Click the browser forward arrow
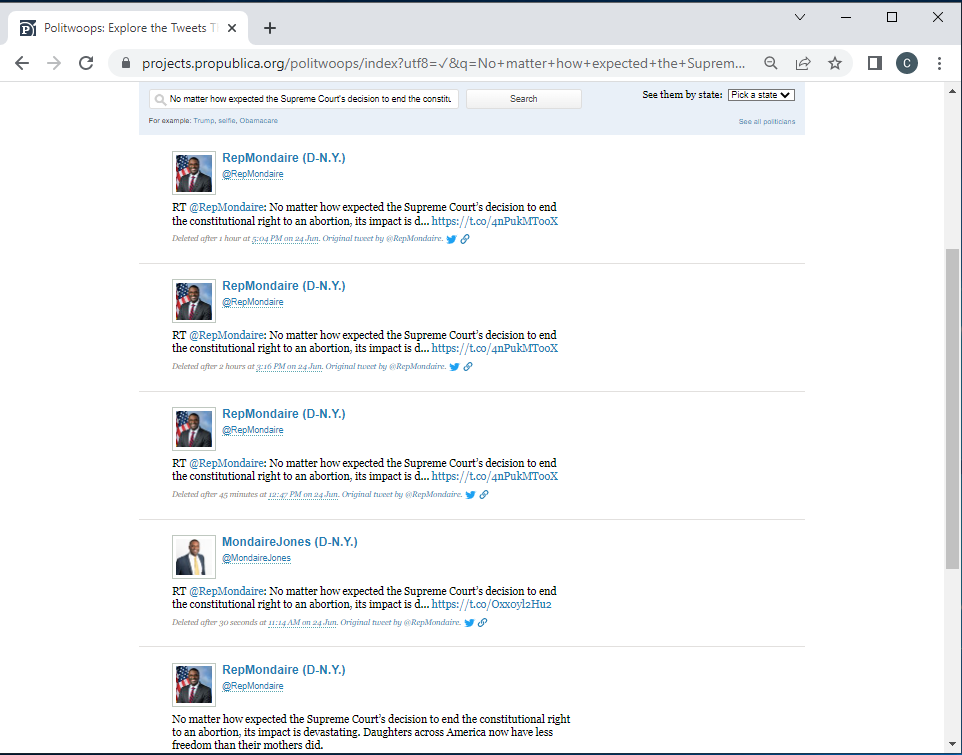 pos(54,63)
